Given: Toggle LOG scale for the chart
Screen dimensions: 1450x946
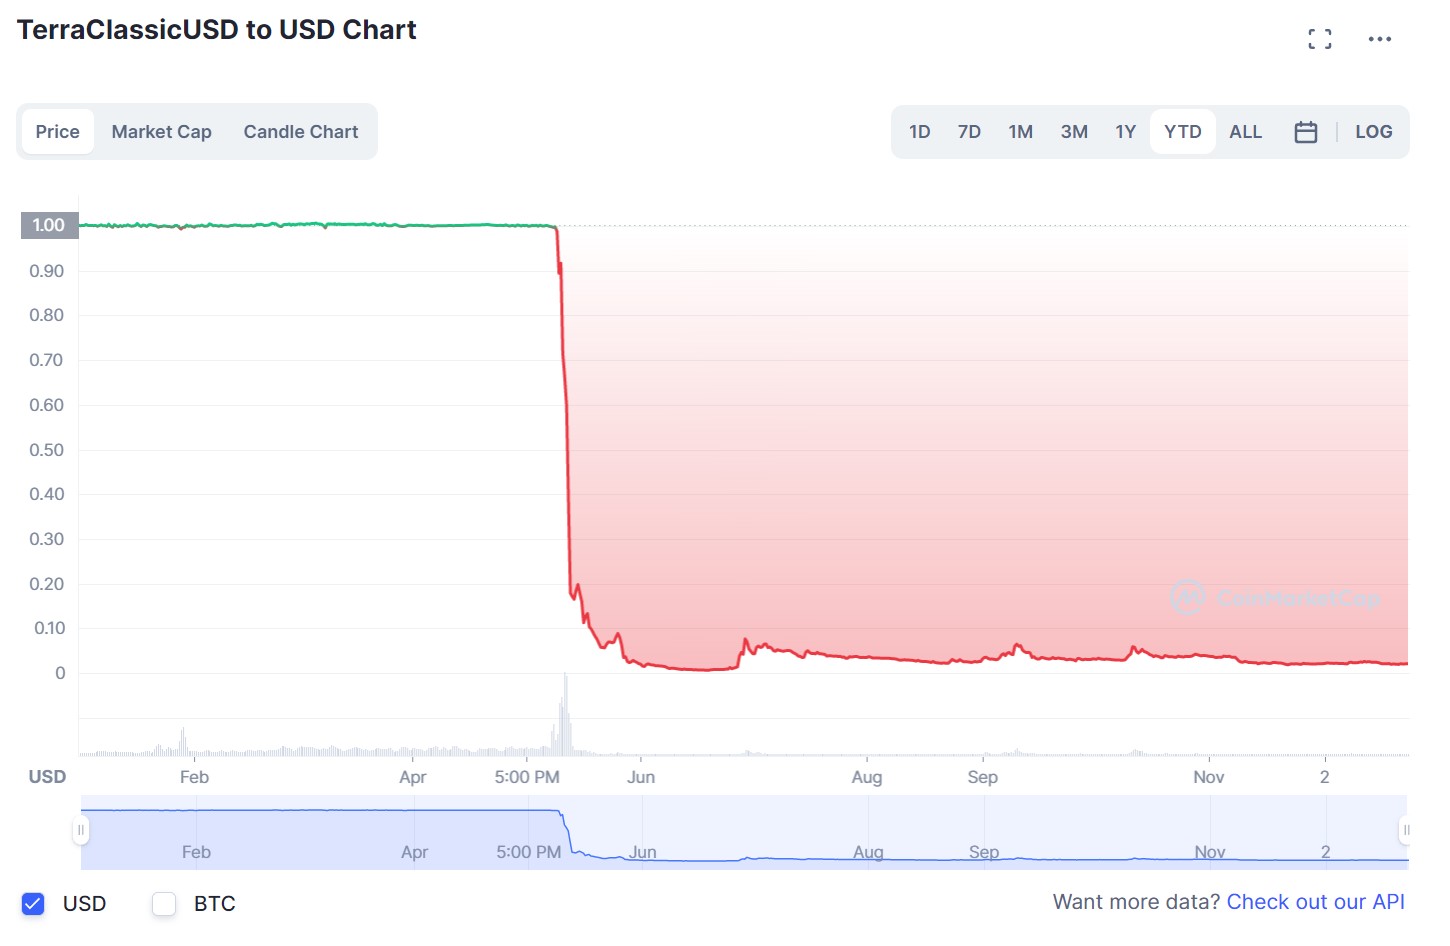Looking at the screenshot, I should point(1373,131).
